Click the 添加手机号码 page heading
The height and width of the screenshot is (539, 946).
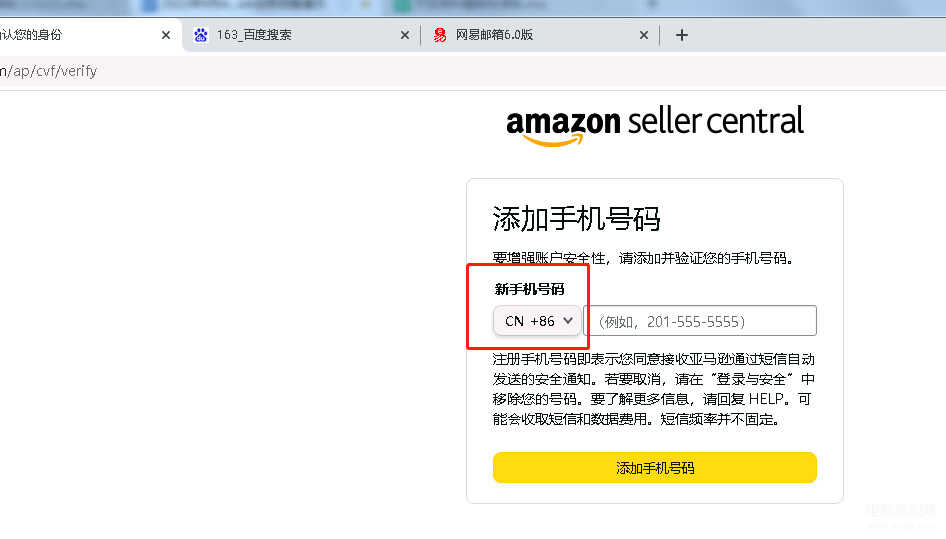point(576,219)
